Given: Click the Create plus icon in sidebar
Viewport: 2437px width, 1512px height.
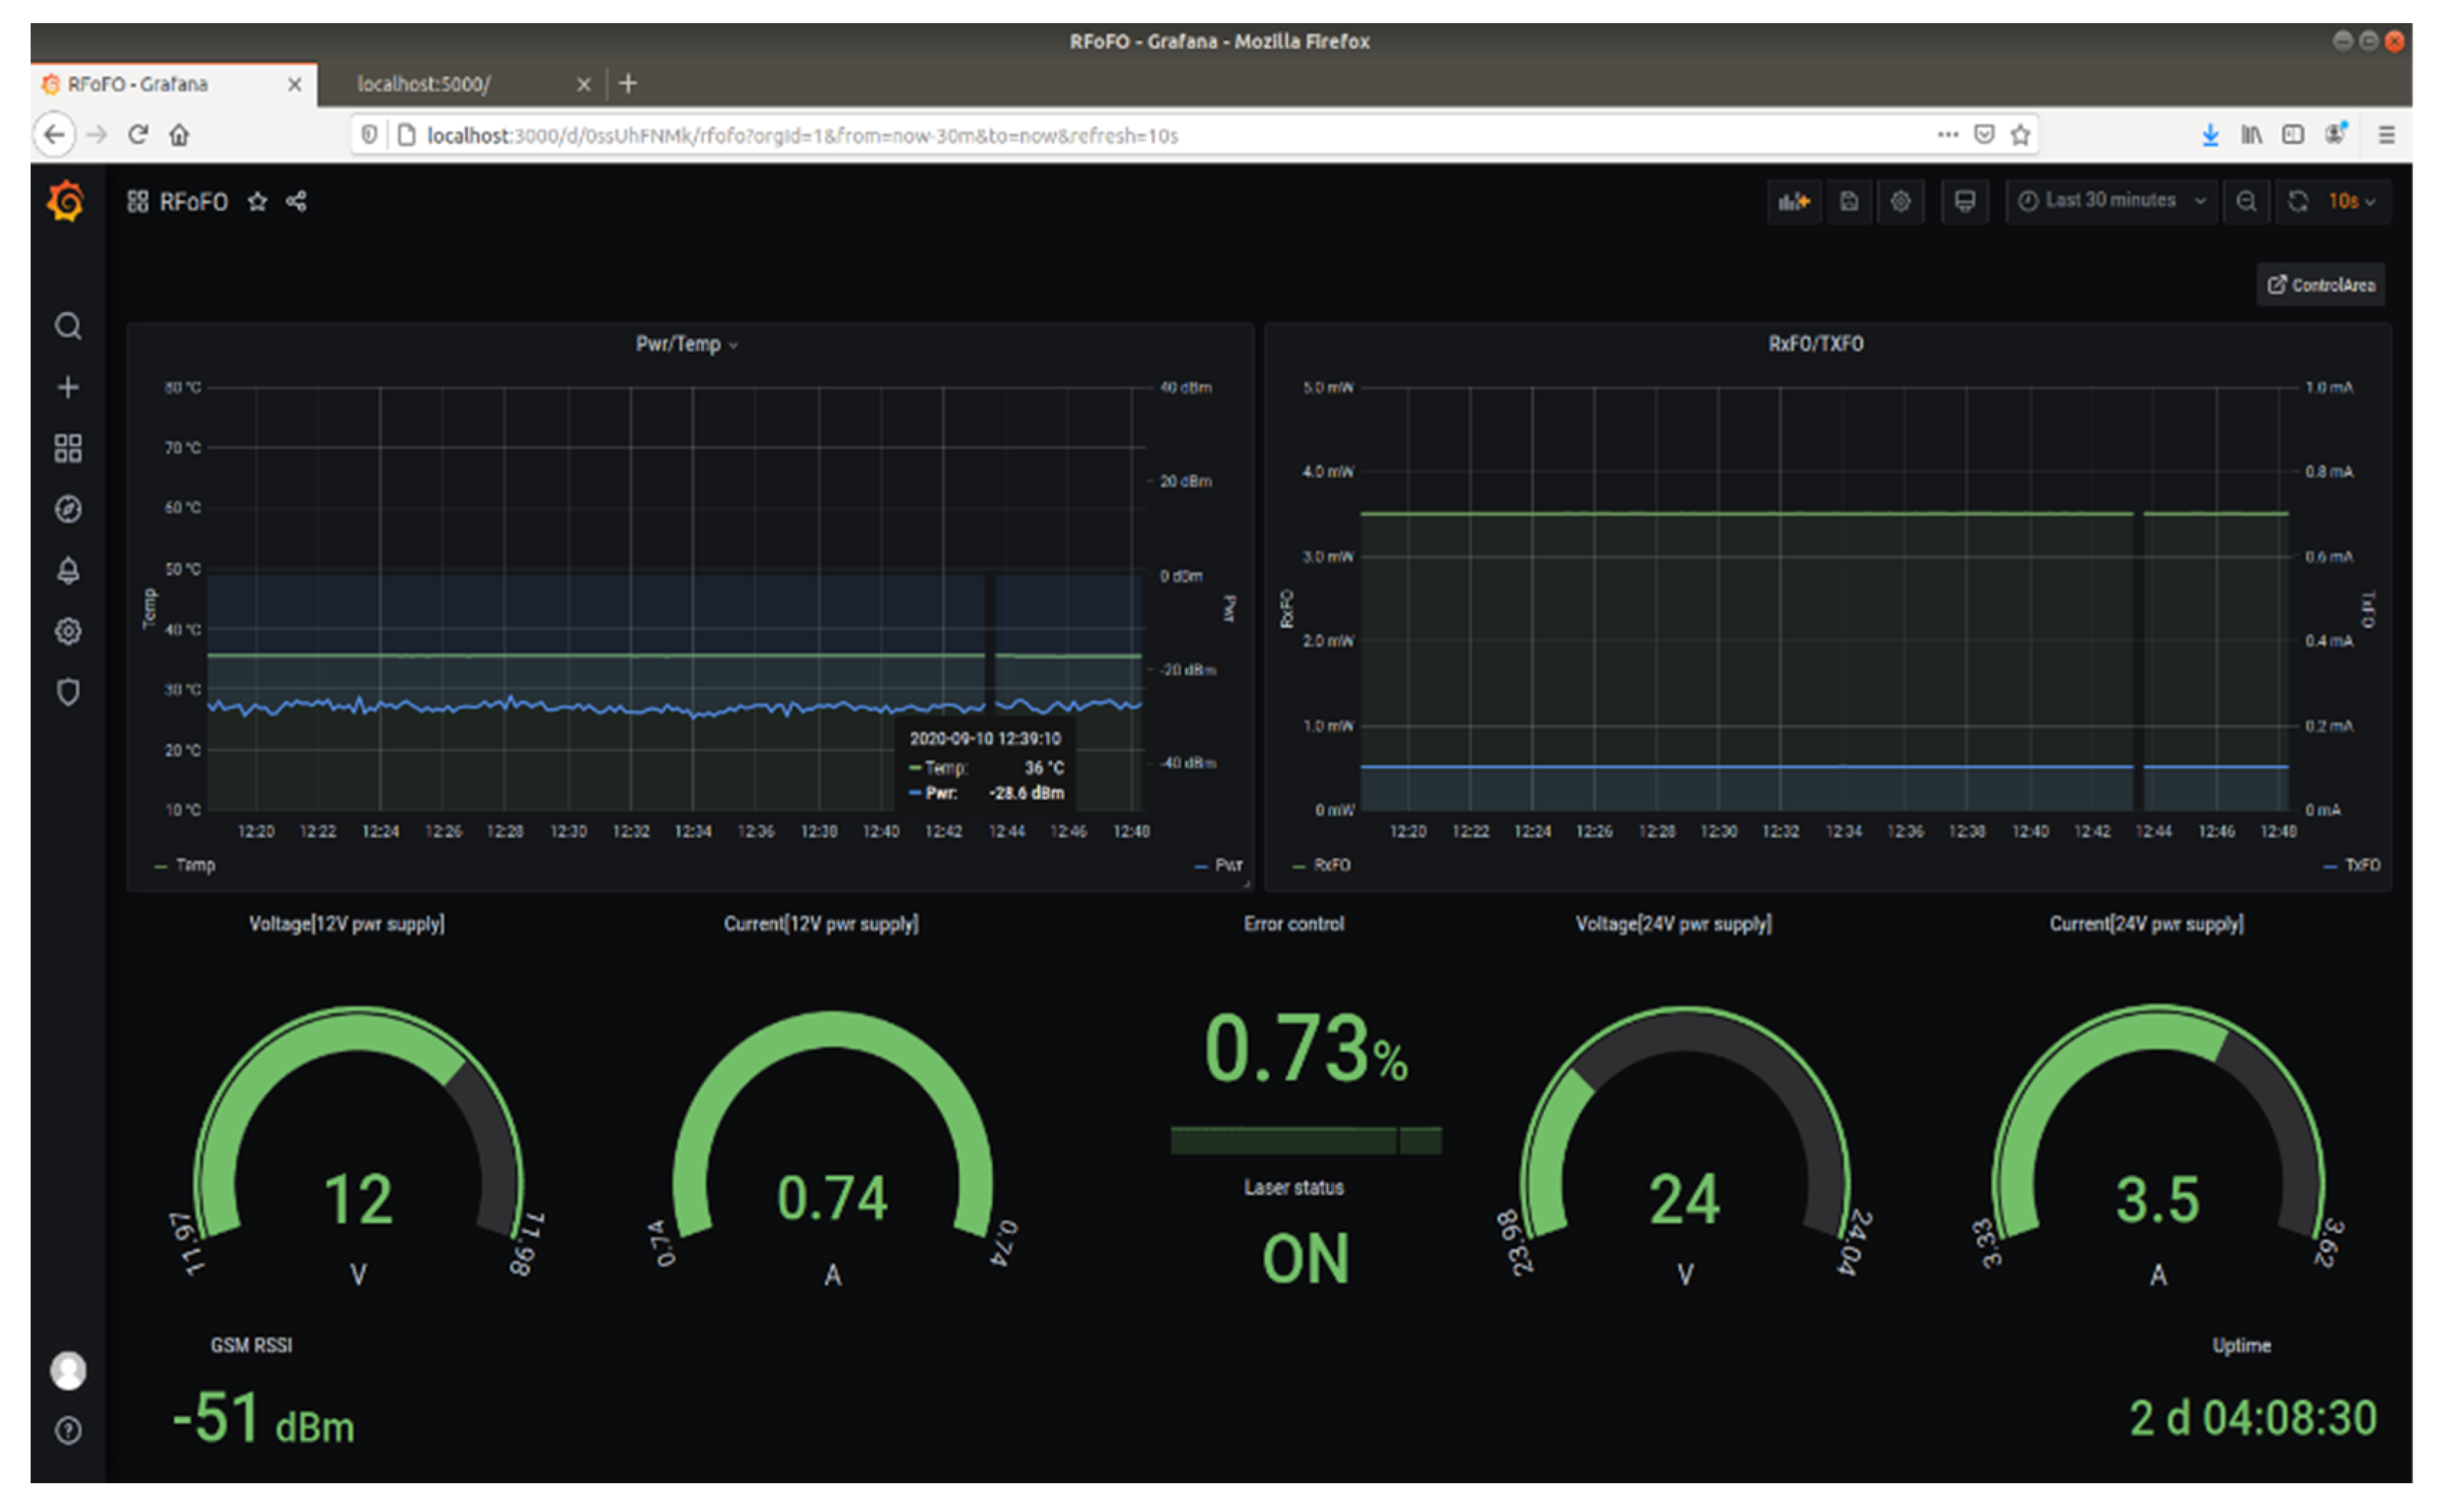Looking at the screenshot, I should [67, 387].
